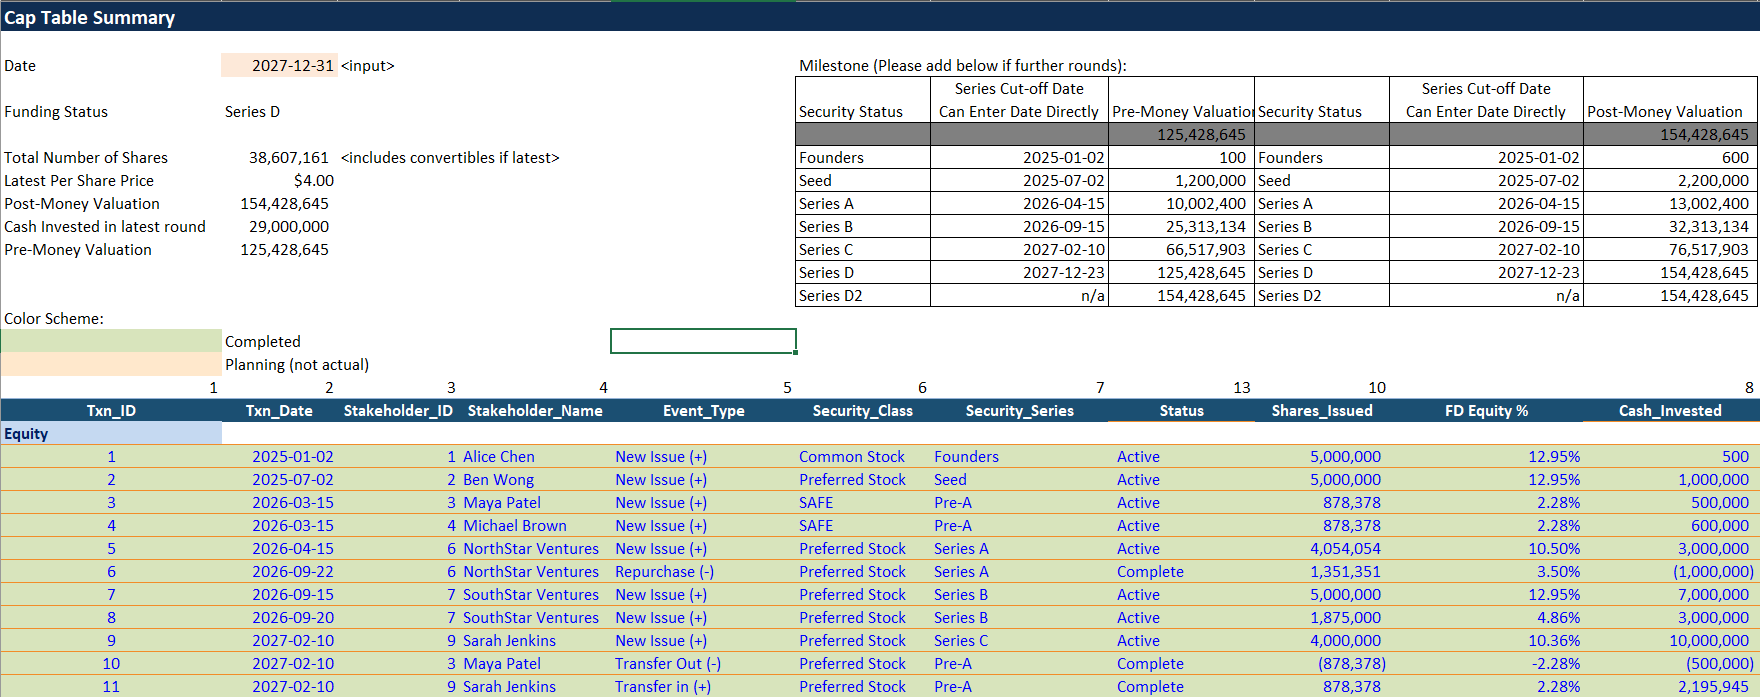
Task: Select the Stakeholder_ID column header
Action: coord(398,411)
